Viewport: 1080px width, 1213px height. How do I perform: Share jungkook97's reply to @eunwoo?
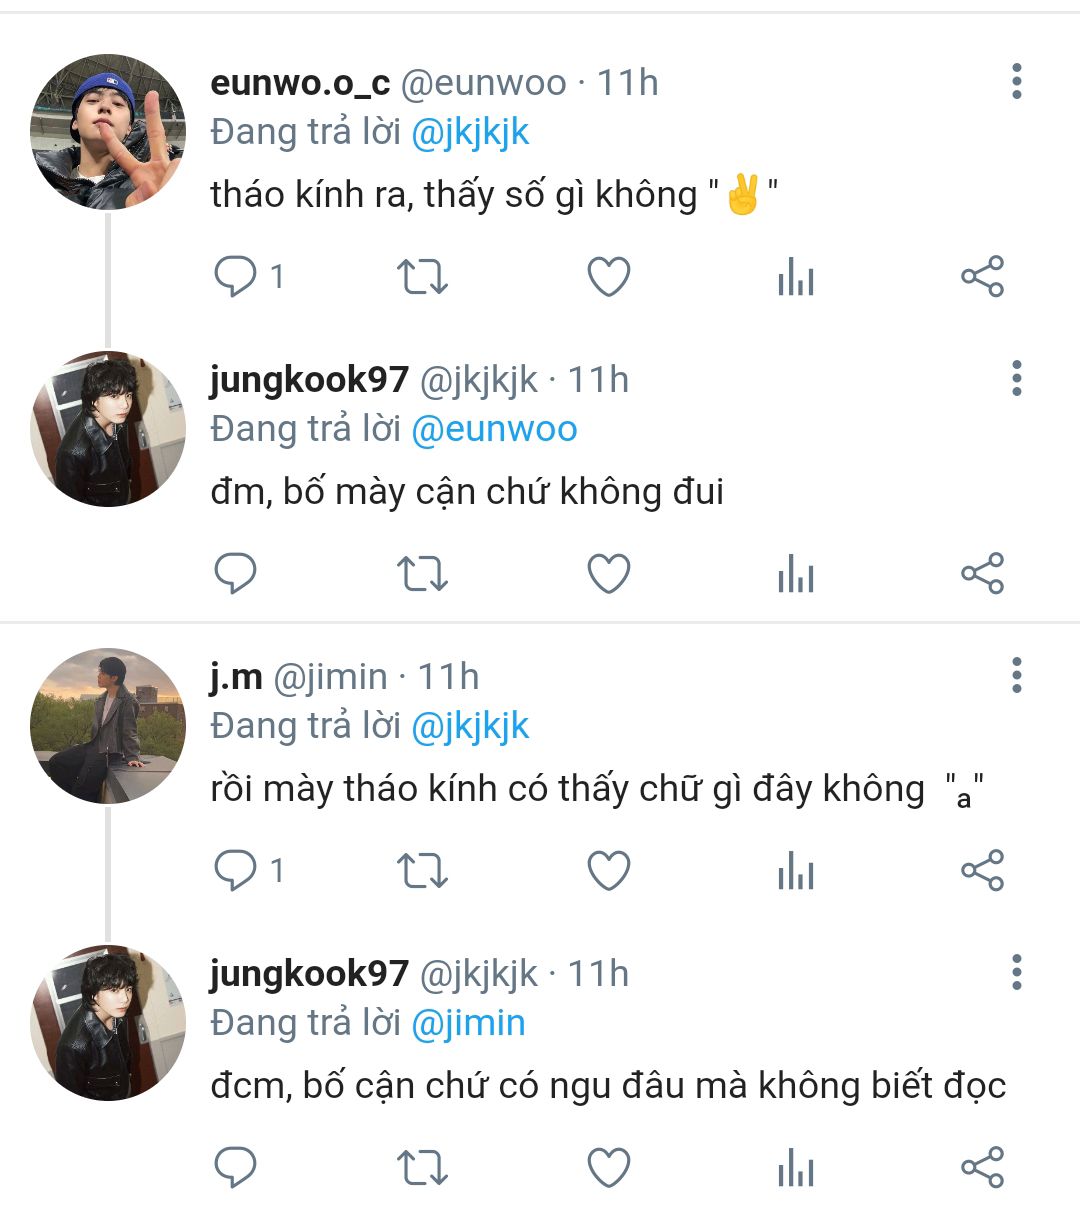click(982, 574)
